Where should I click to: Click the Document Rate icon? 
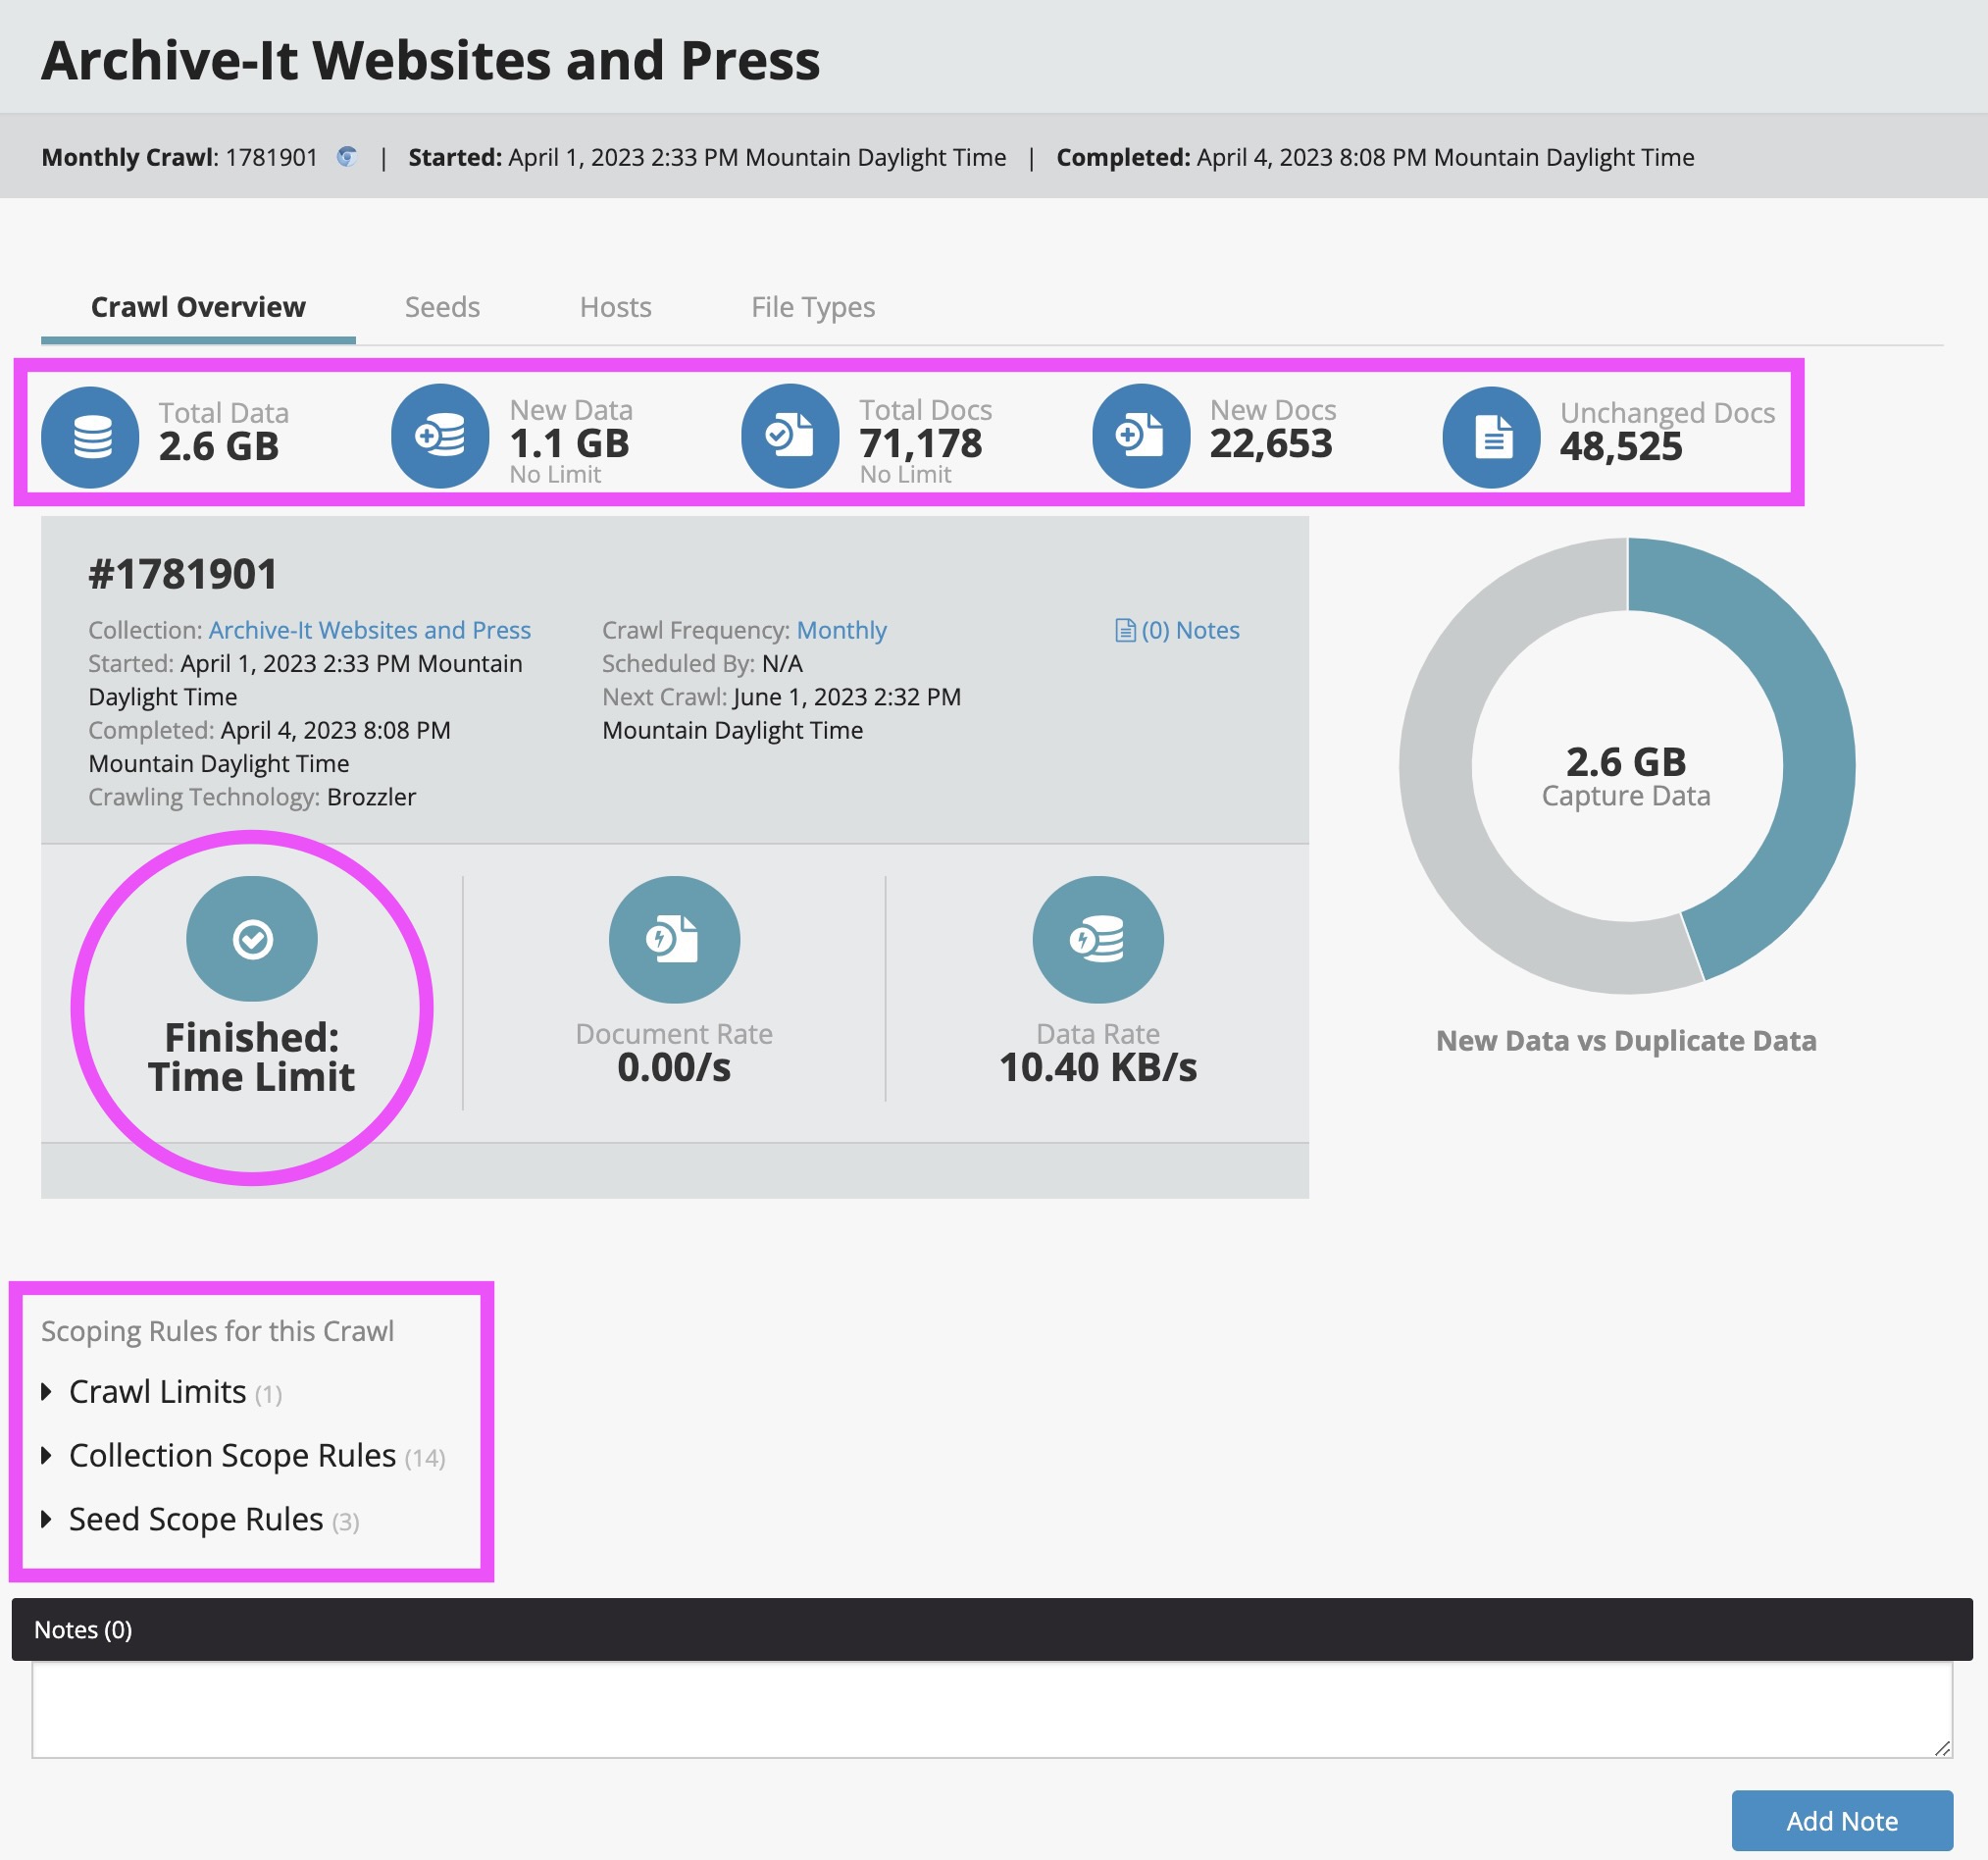coord(674,939)
